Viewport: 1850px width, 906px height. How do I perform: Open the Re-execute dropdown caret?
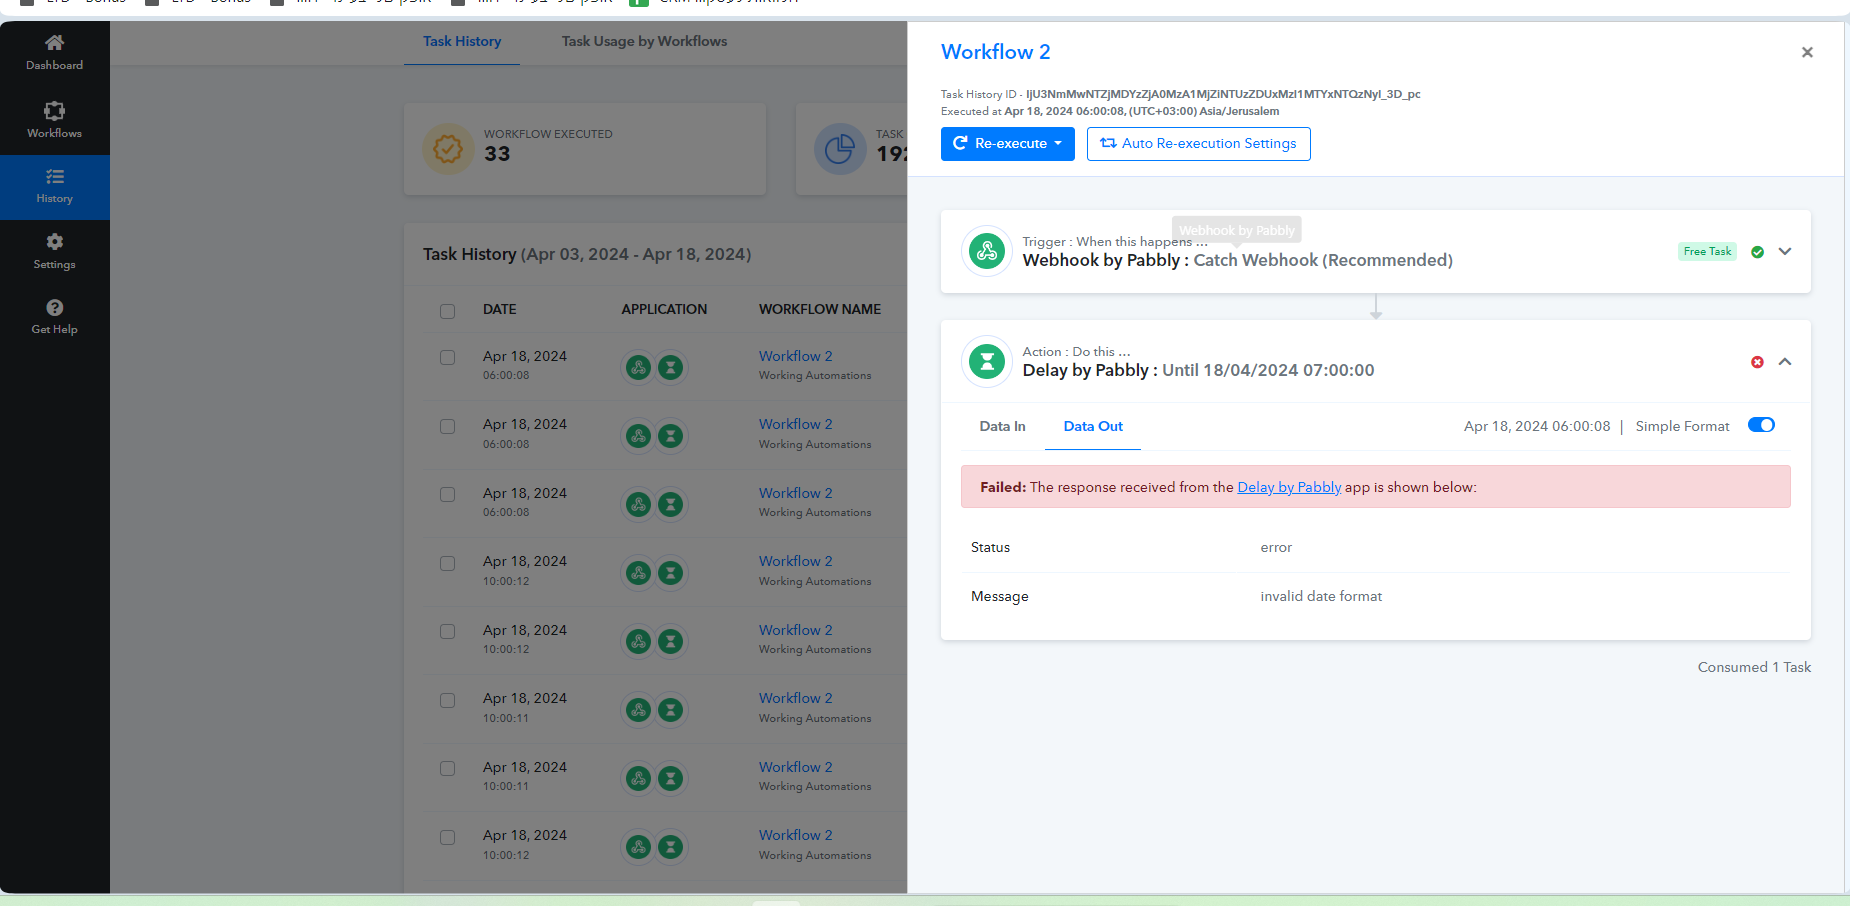click(1058, 143)
